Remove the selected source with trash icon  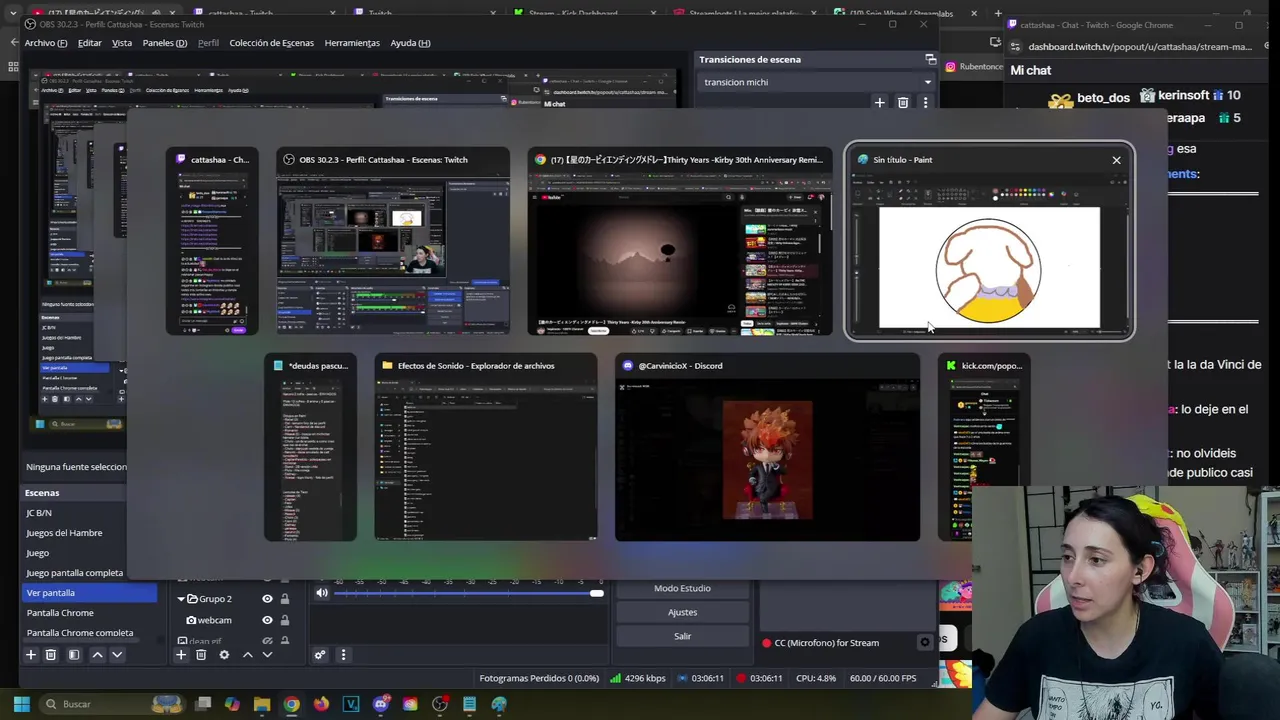pyautogui.click(x=201, y=655)
